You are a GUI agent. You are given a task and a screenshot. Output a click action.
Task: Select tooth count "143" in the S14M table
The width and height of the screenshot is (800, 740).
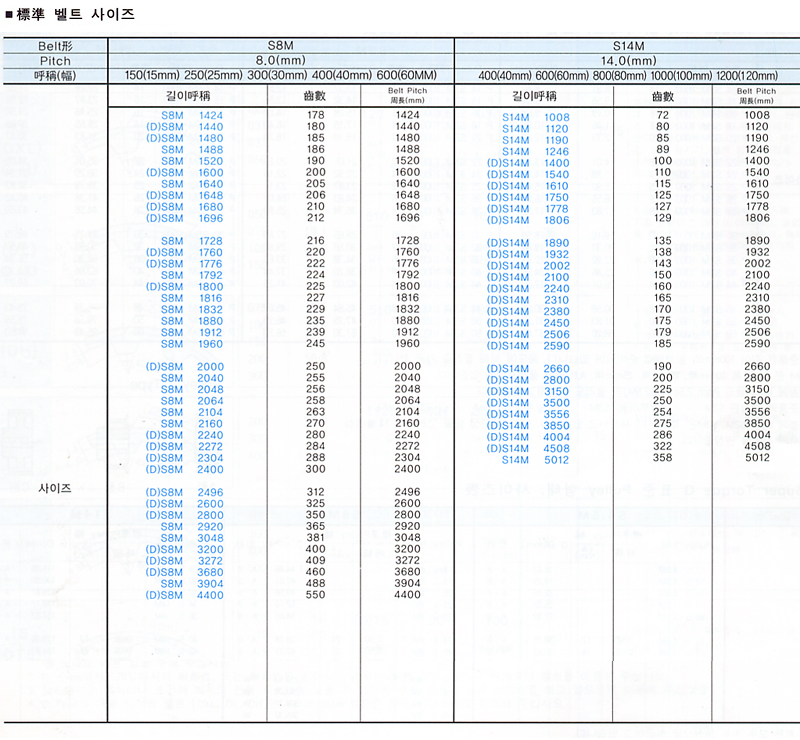[x=663, y=263]
